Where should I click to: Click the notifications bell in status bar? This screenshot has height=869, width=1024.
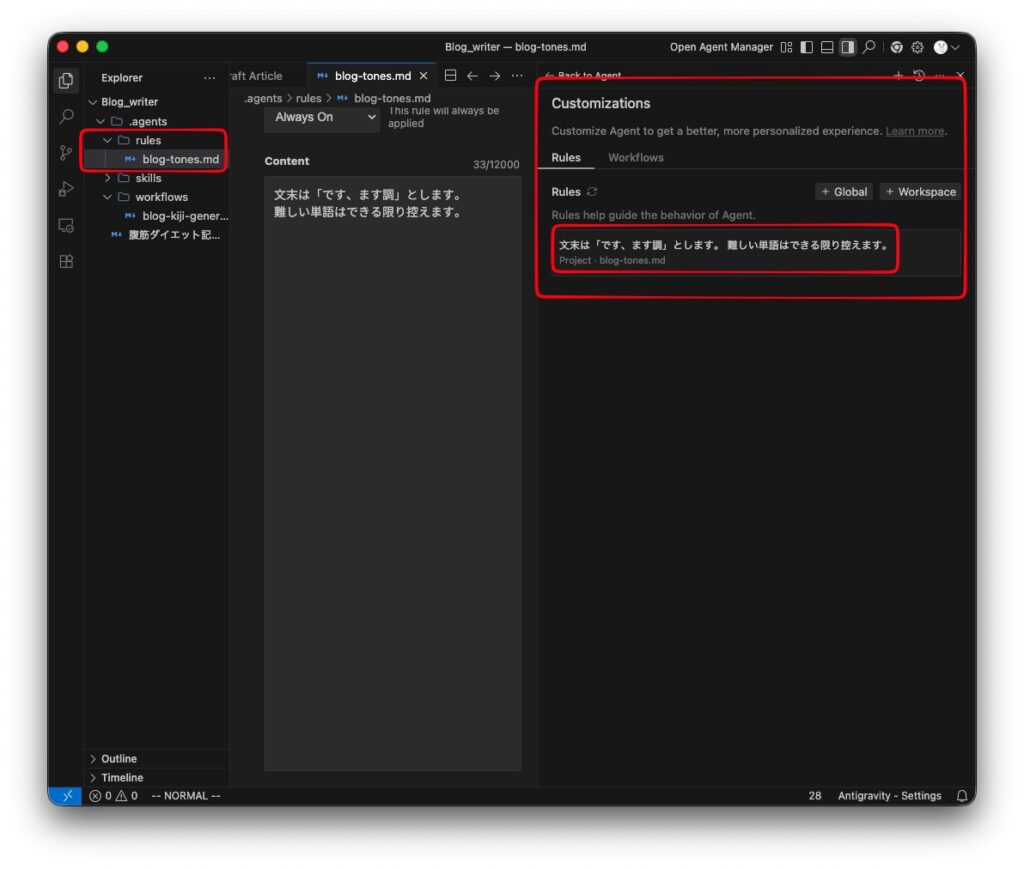pos(961,796)
